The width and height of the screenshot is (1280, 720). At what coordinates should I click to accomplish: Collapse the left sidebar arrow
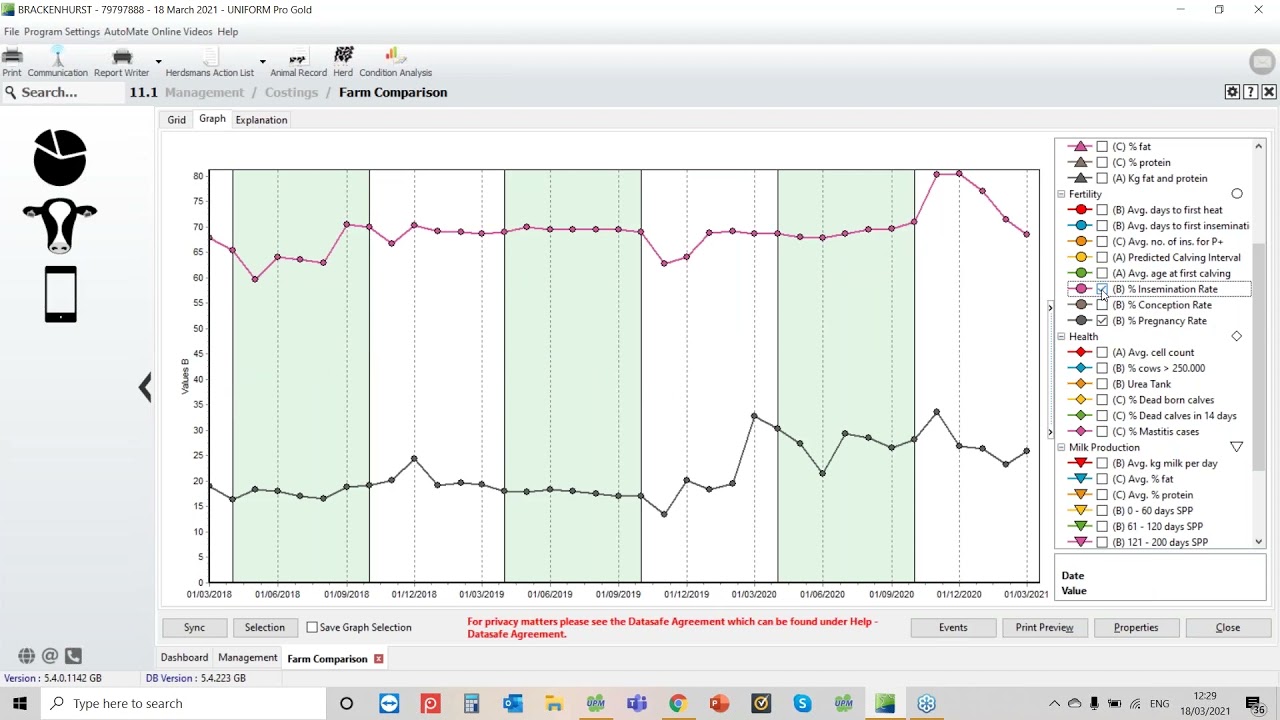(x=145, y=387)
